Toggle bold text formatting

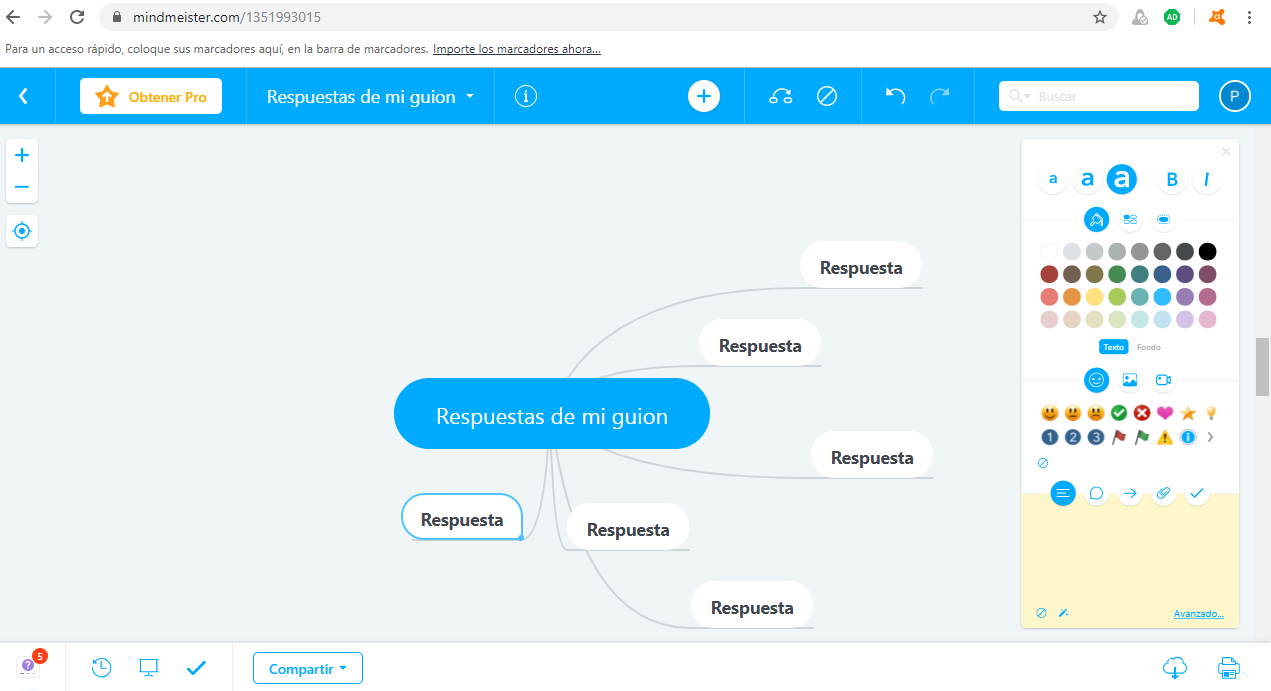coord(1172,180)
